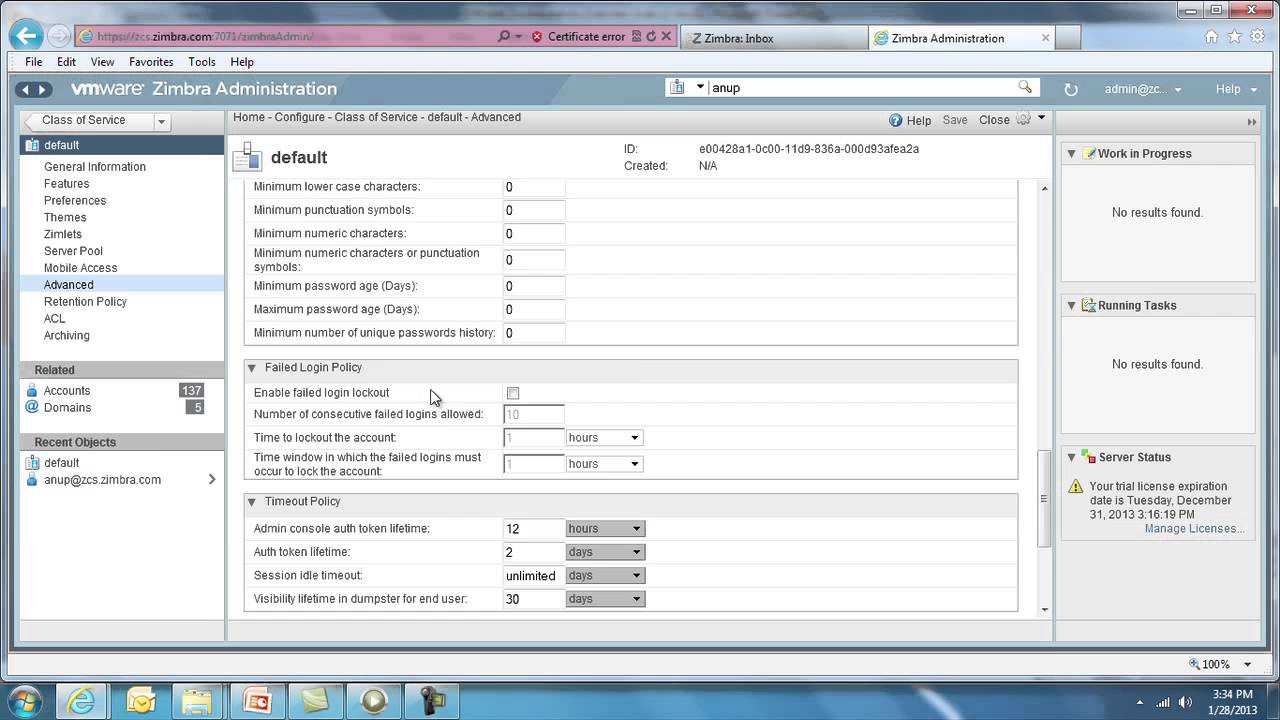Open failed logins time window units dropdown
1280x720 pixels.
coord(633,464)
